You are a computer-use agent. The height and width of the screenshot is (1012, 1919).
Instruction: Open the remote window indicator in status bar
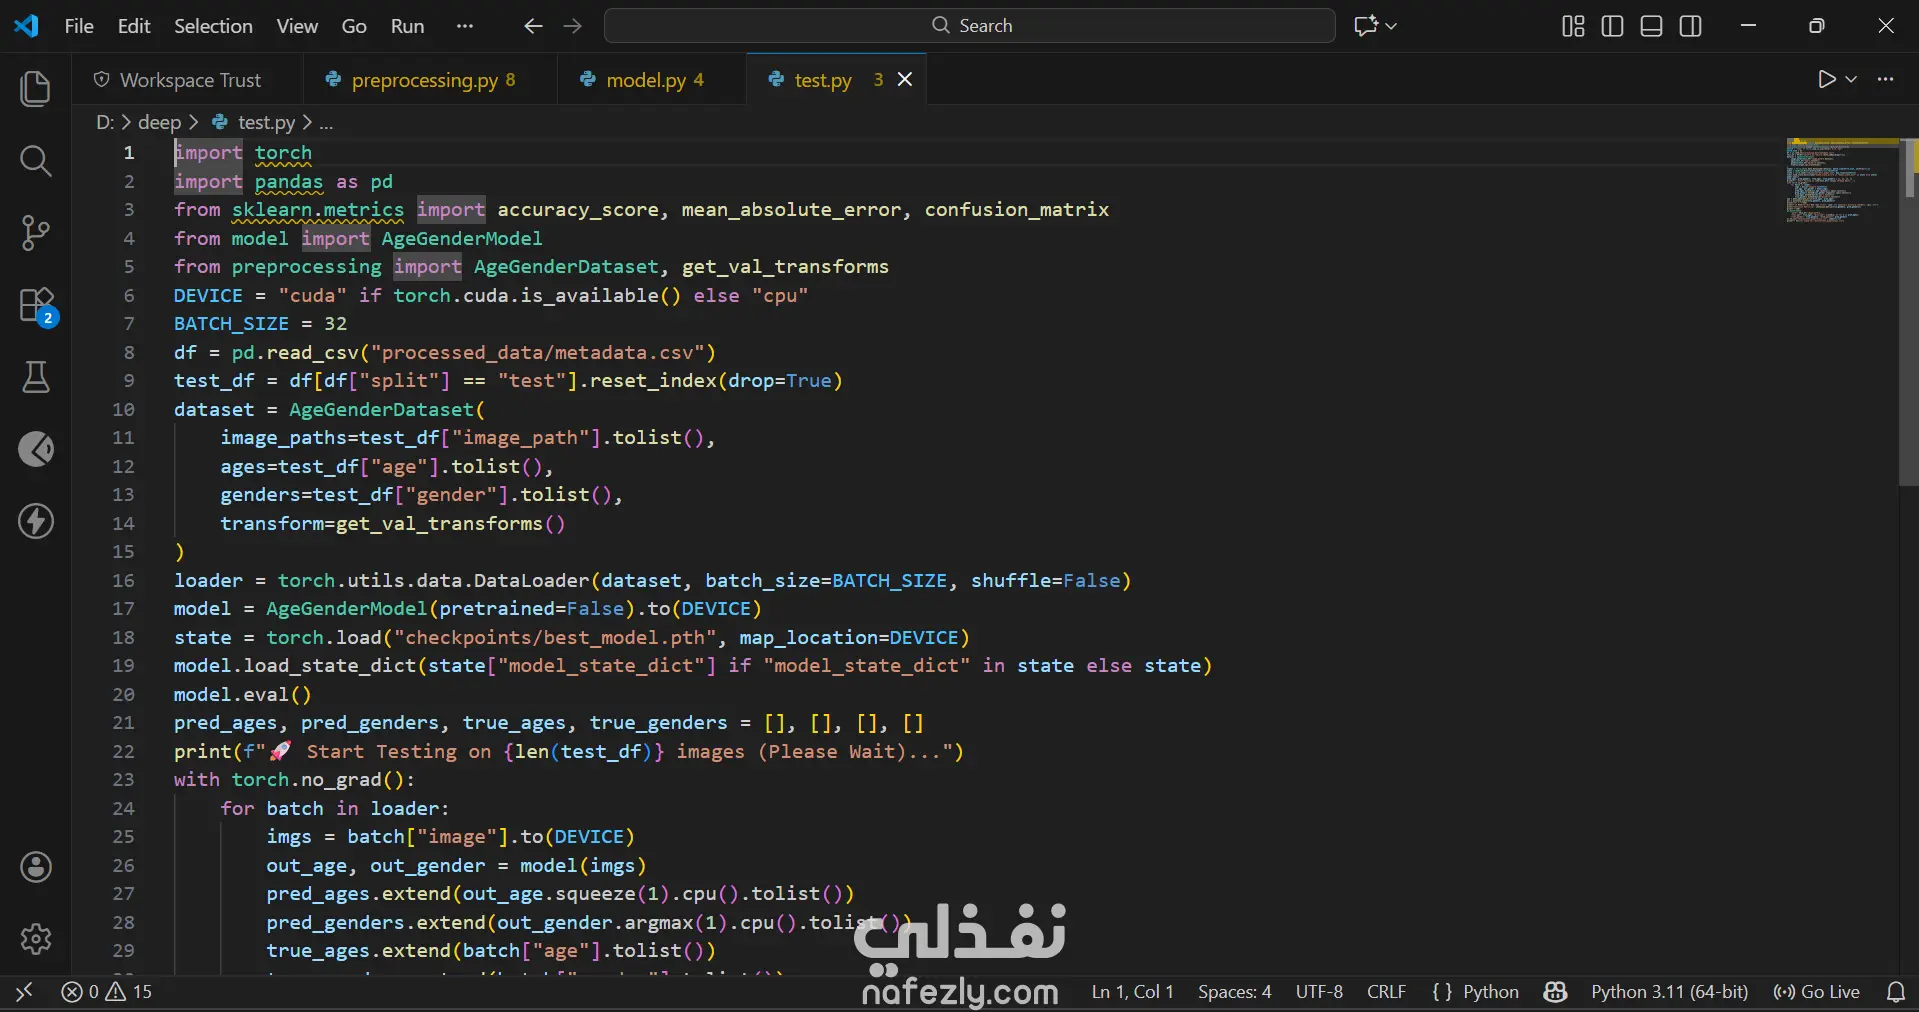[25, 992]
